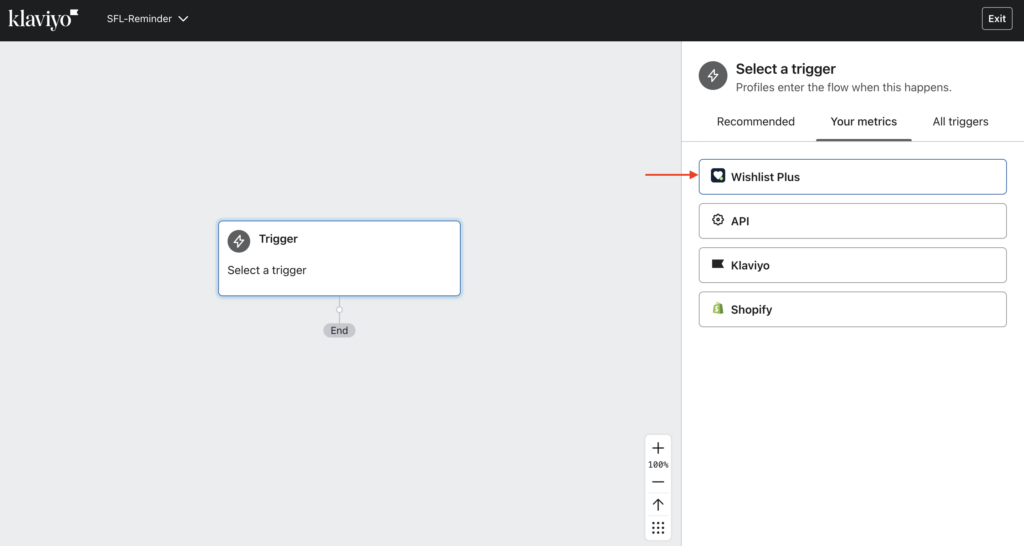
Task: Click the Klaviyo logo in the header
Action: 43,19
